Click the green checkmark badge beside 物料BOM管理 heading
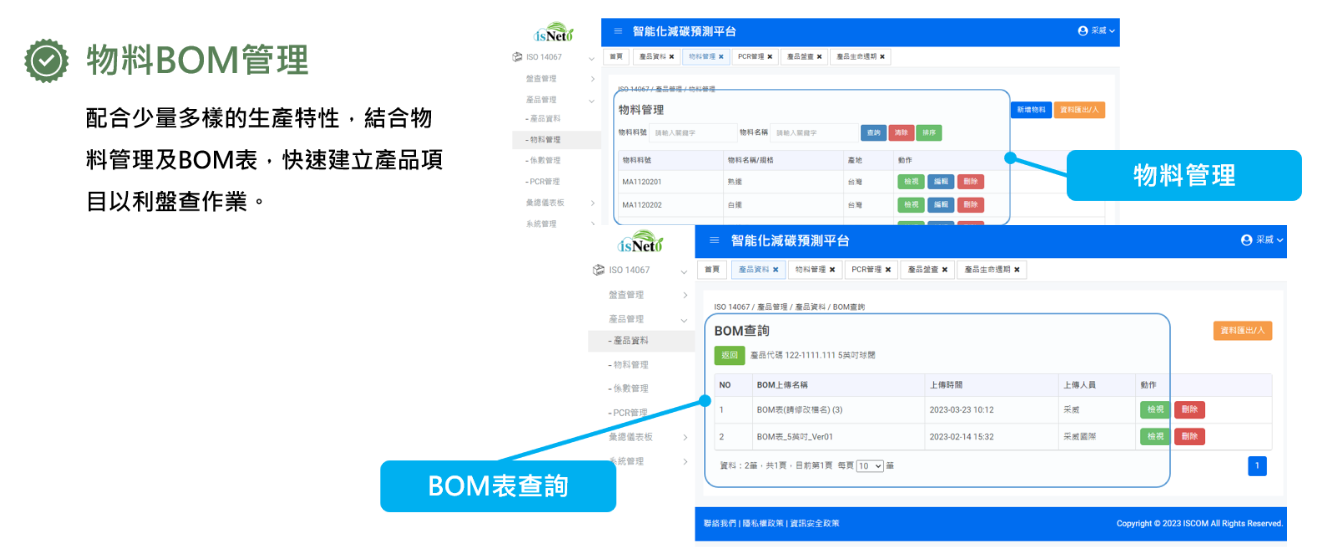Screen dimensions: 1320x555 [47, 60]
